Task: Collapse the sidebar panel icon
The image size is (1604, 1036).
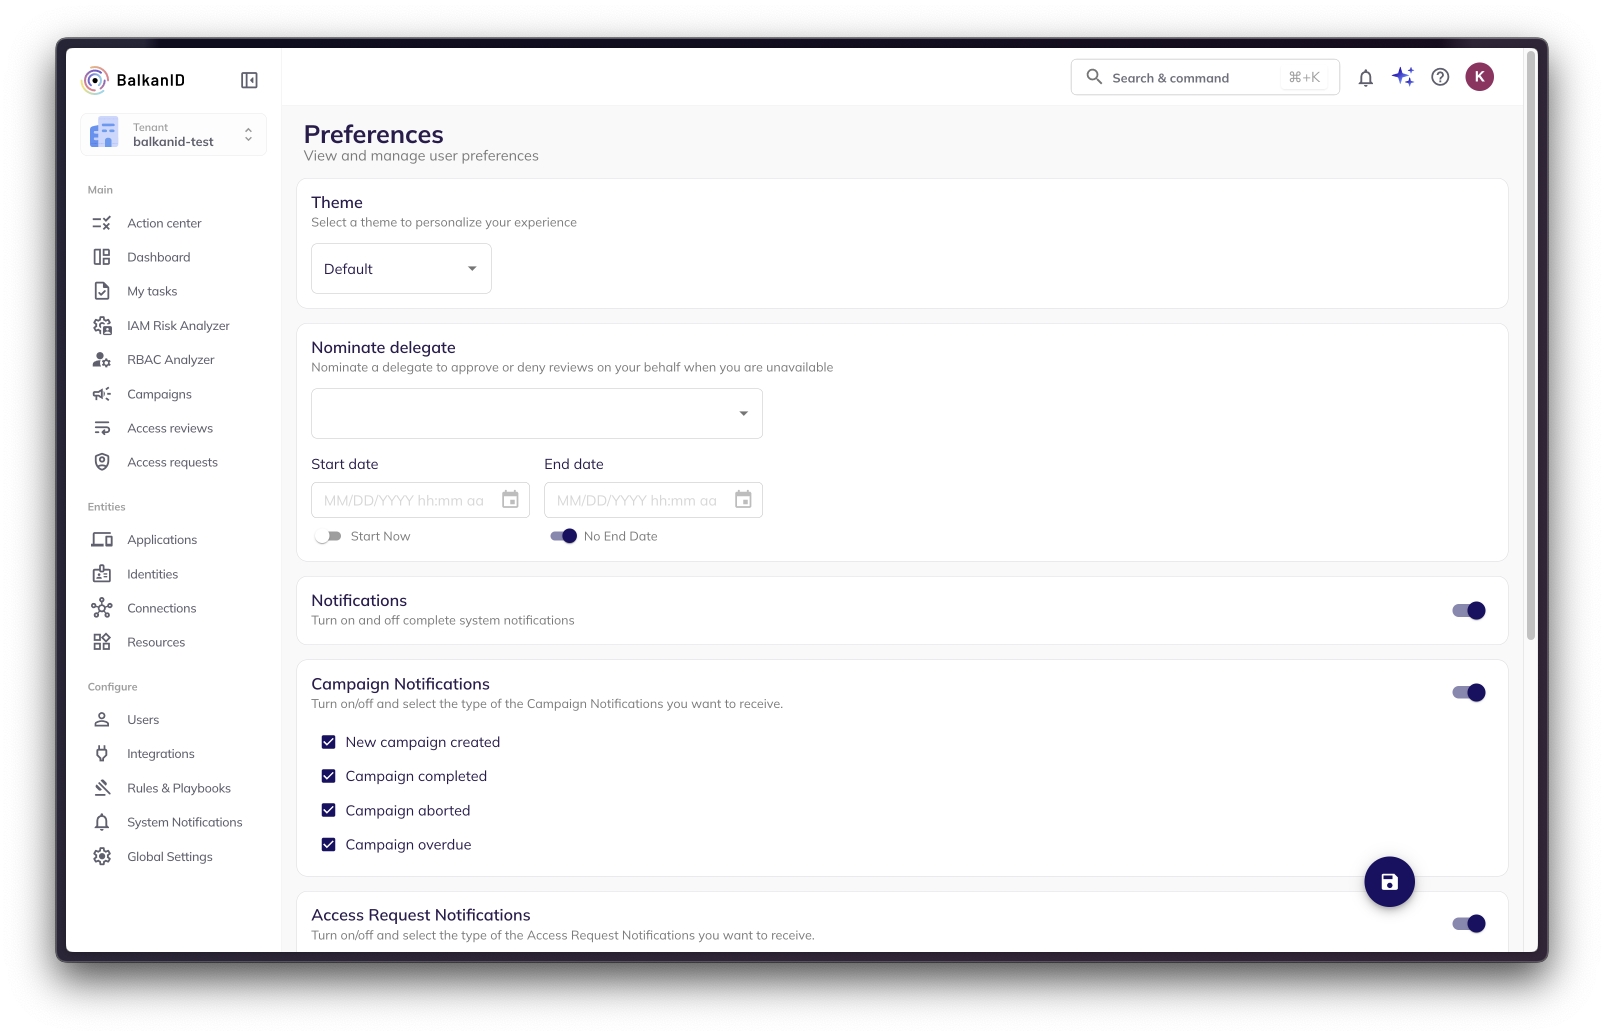Action: (x=249, y=80)
